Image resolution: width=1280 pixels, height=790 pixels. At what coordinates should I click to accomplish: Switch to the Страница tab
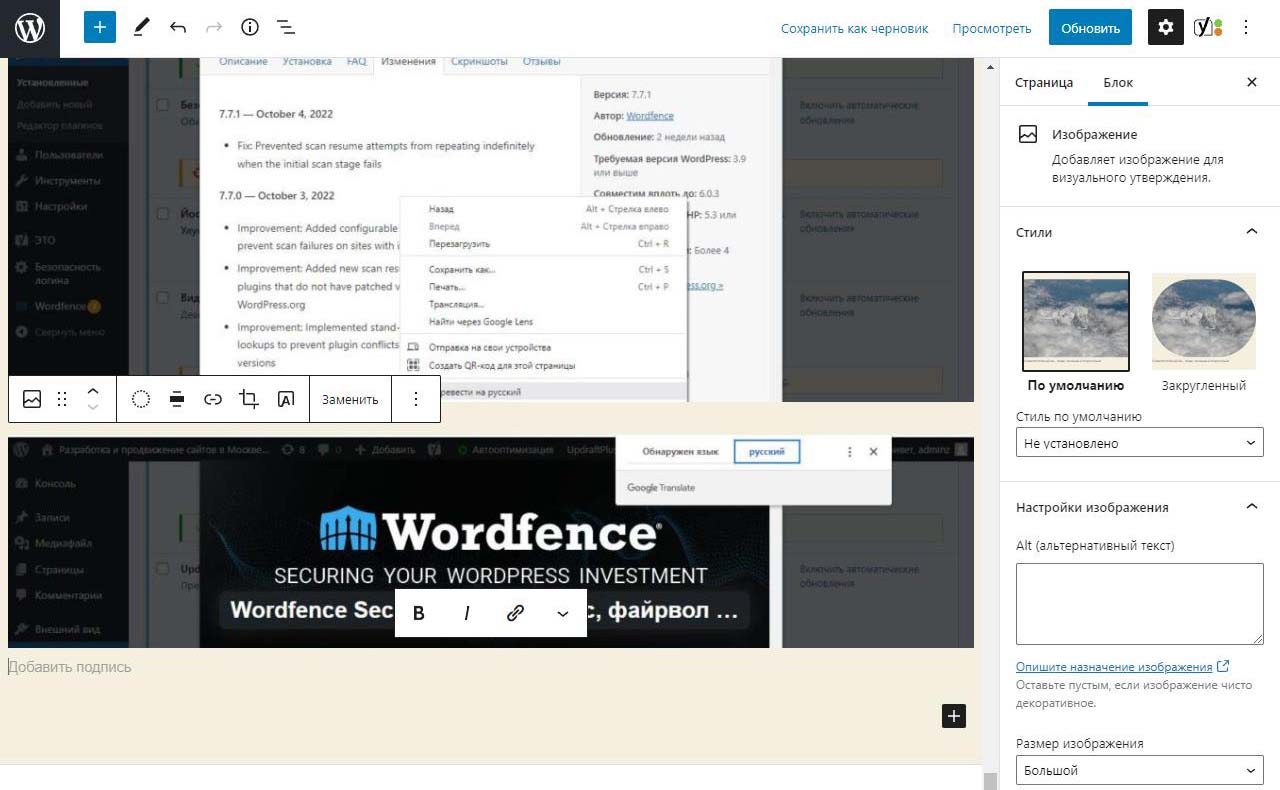[x=1044, y=82]
